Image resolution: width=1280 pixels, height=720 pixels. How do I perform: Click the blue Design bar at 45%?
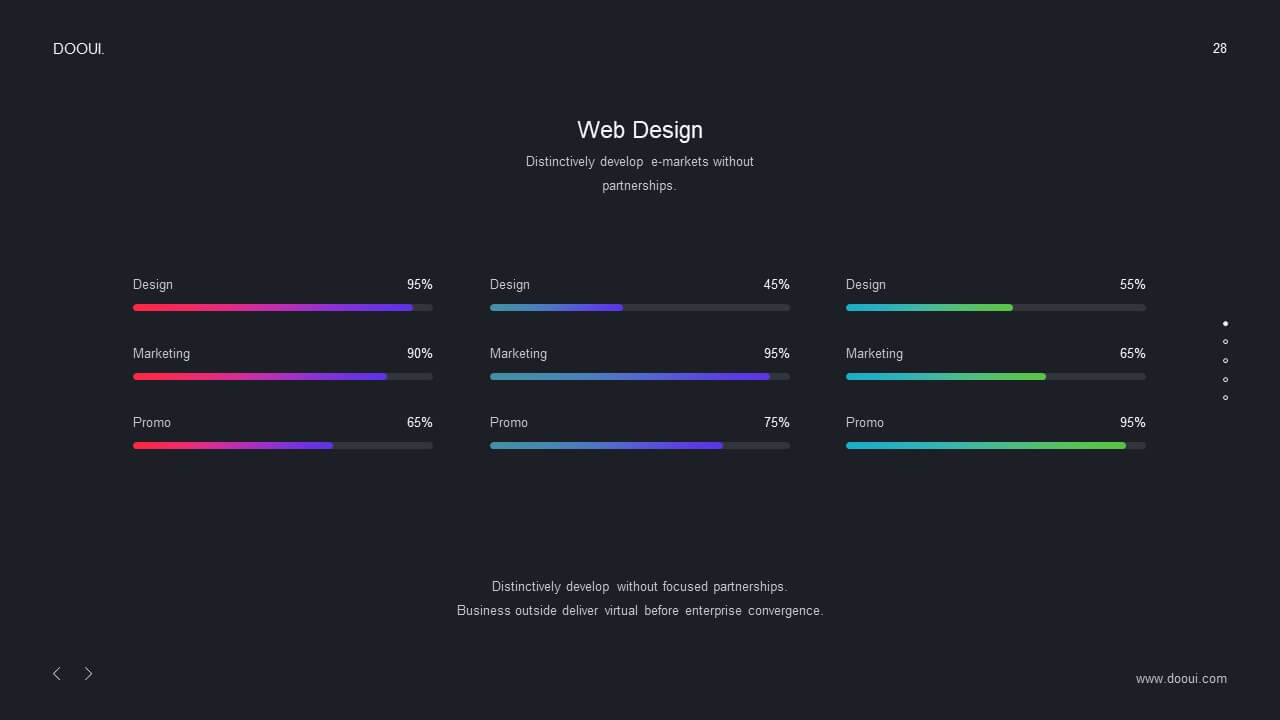click(x=556, y=308)
